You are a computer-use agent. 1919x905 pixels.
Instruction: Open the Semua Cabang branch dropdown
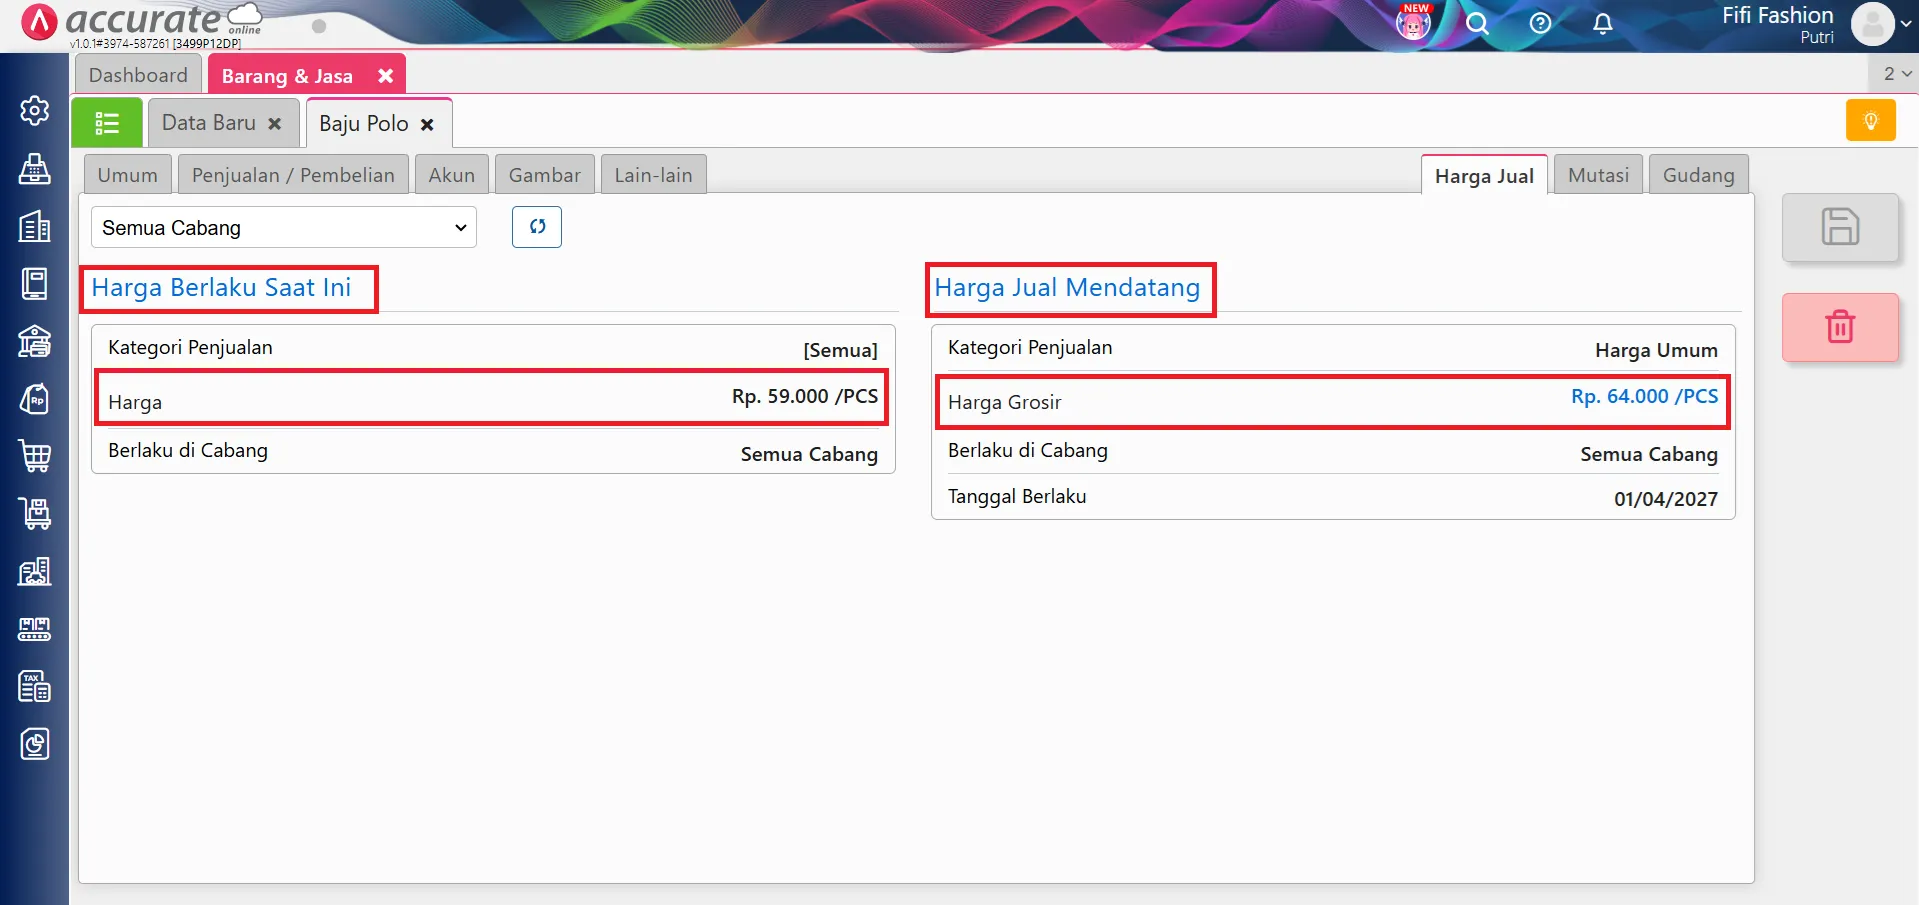284,227
